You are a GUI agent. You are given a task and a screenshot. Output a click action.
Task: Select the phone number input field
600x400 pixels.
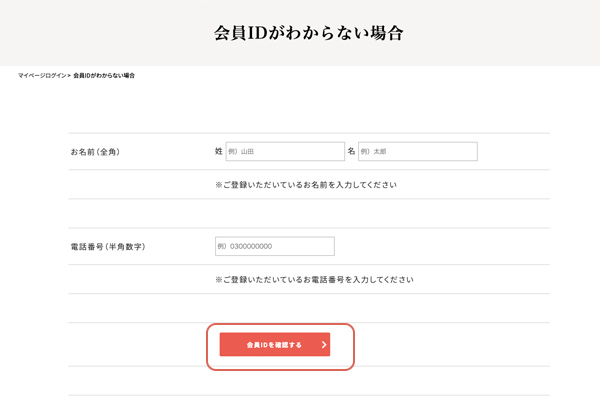point(274,246)
